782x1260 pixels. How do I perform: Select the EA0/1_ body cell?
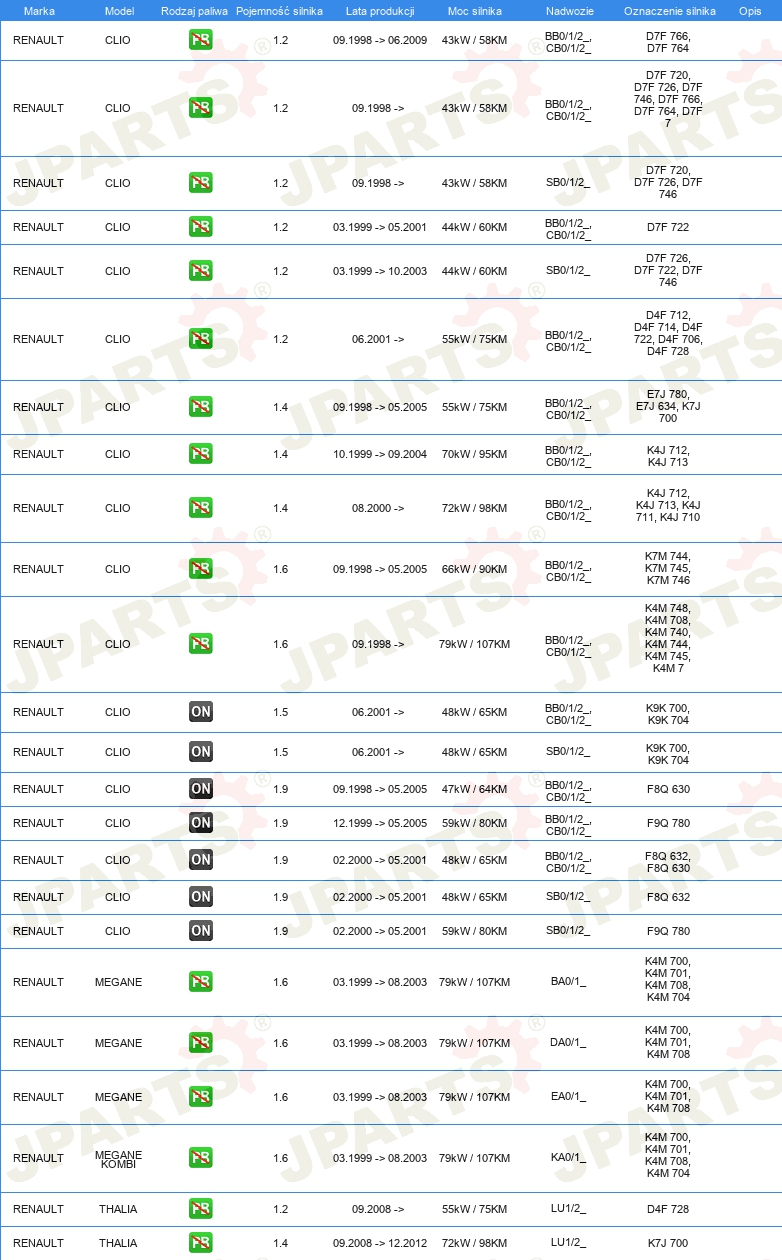pyautogui.click(x=568, y=1097)
